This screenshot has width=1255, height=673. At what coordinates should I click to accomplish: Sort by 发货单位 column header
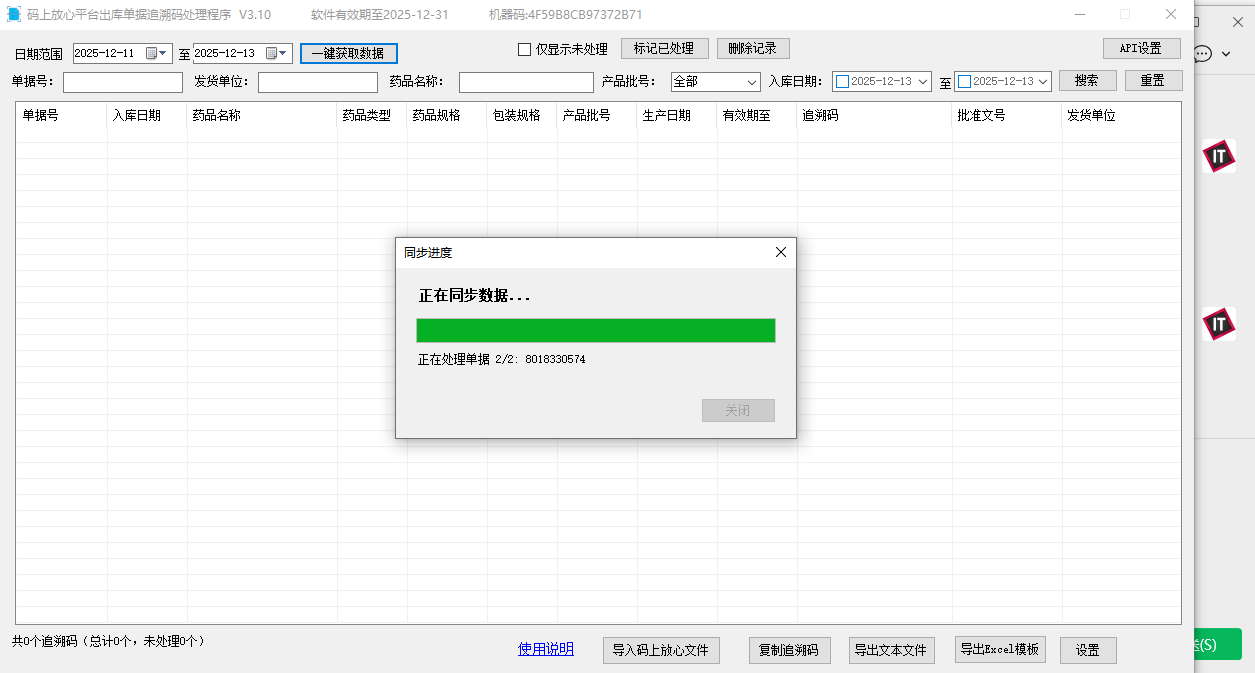tap(1121, 116)
